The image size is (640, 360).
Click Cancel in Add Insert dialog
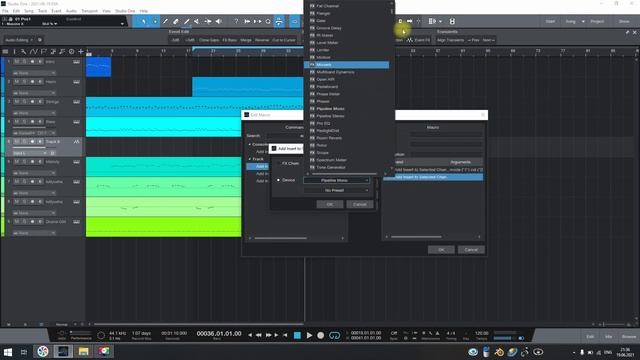360,204
